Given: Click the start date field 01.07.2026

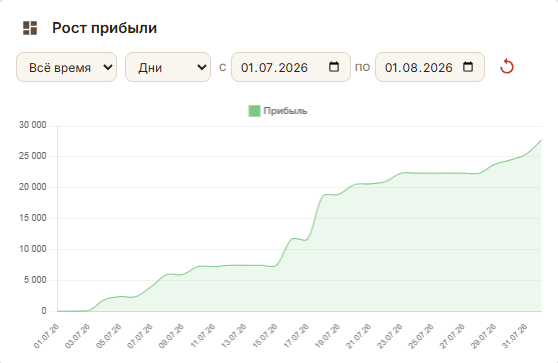Looking at the screenshot, I should (291, 67).
